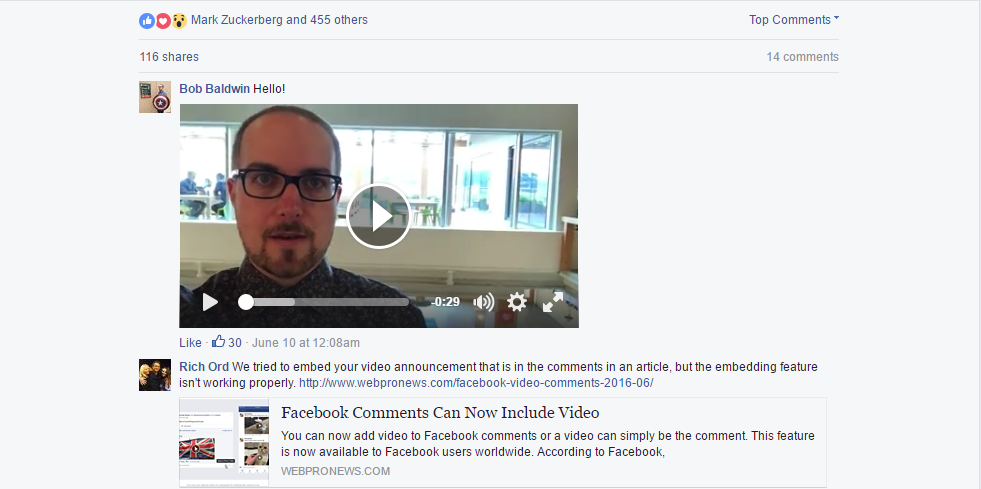This screenshot has width=981, height=489.
Task: Play video using center play button
Action: (x=379, y=216)
